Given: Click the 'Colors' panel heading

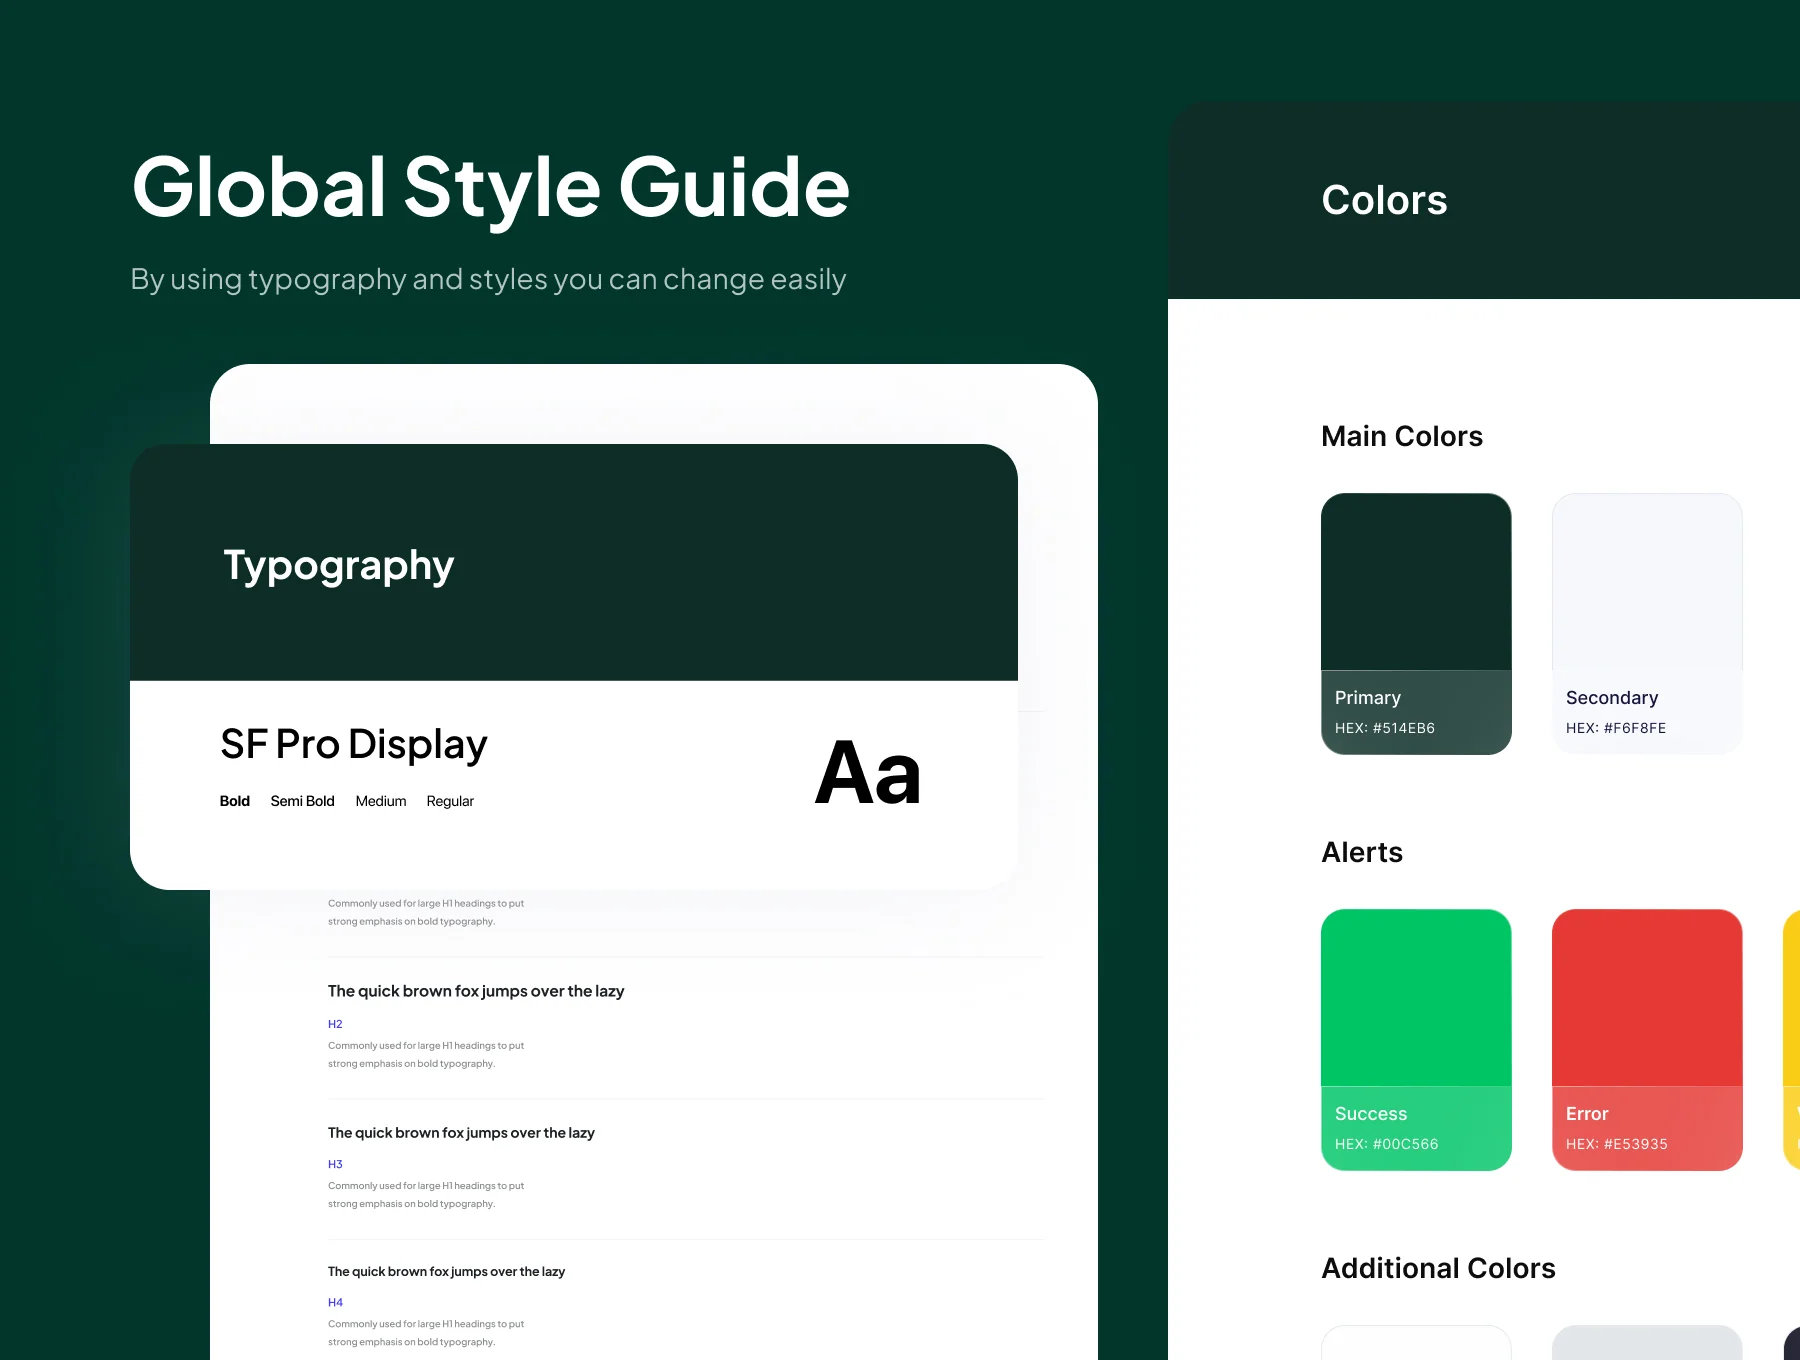Looking at the screenshot, I should pyautogui.click(x=1384, y=200).
